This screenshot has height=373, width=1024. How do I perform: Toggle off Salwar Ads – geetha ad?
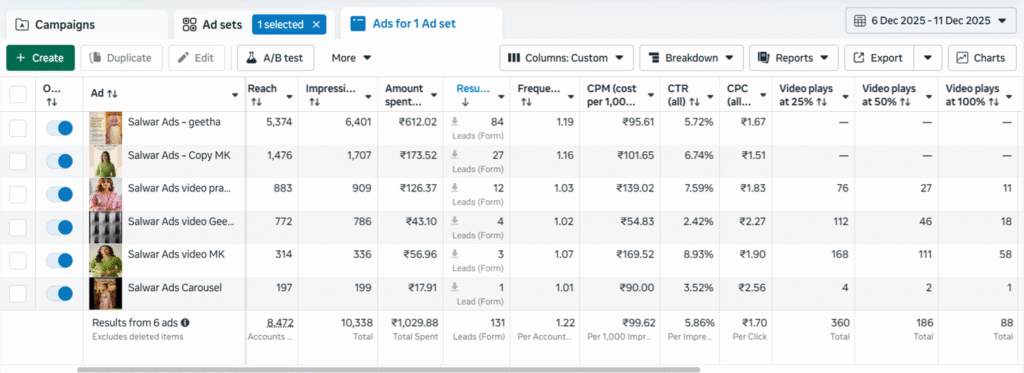pyautogui.click(x=59, y=128)
